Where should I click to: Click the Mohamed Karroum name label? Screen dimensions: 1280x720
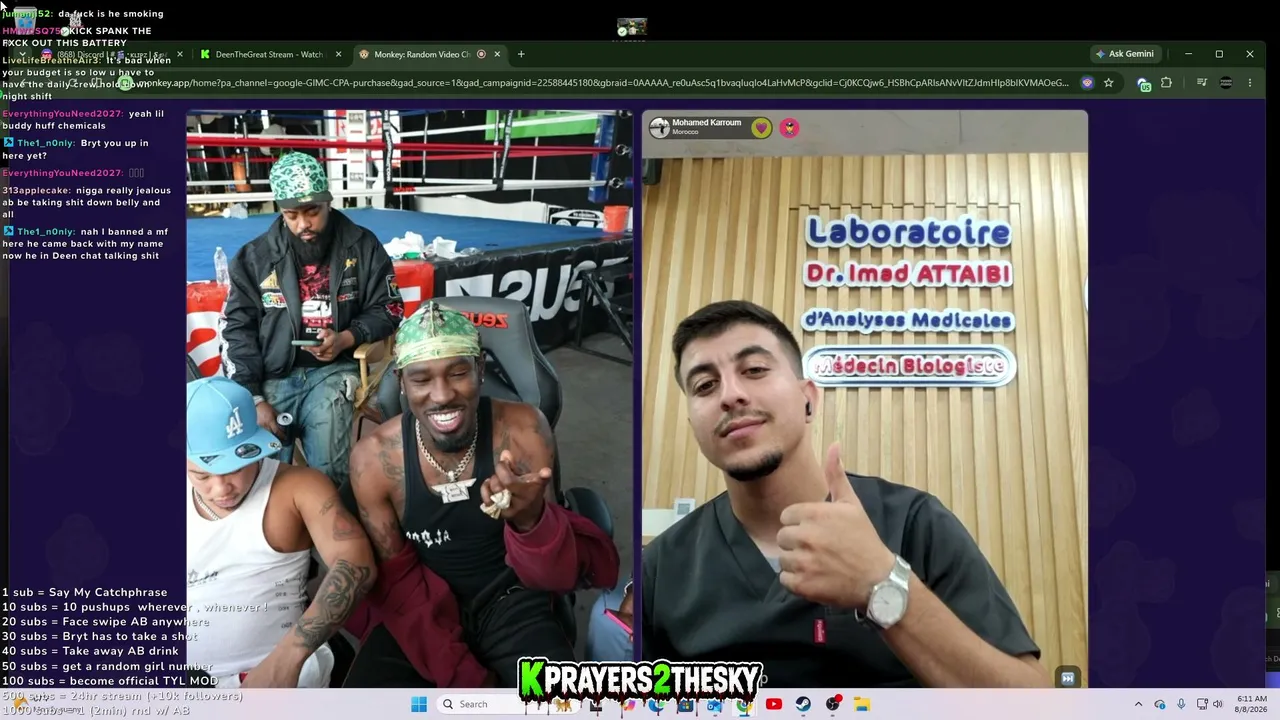tap(707, 123)
